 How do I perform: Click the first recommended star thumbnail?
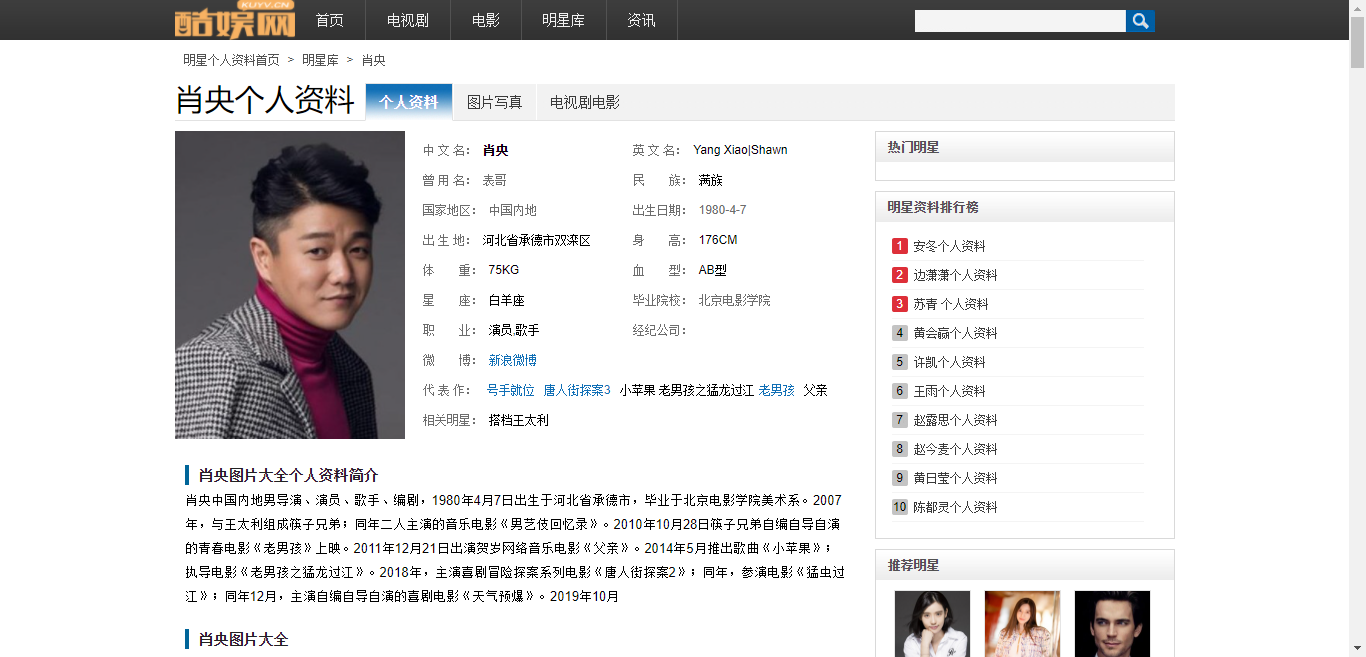point(932,623)
